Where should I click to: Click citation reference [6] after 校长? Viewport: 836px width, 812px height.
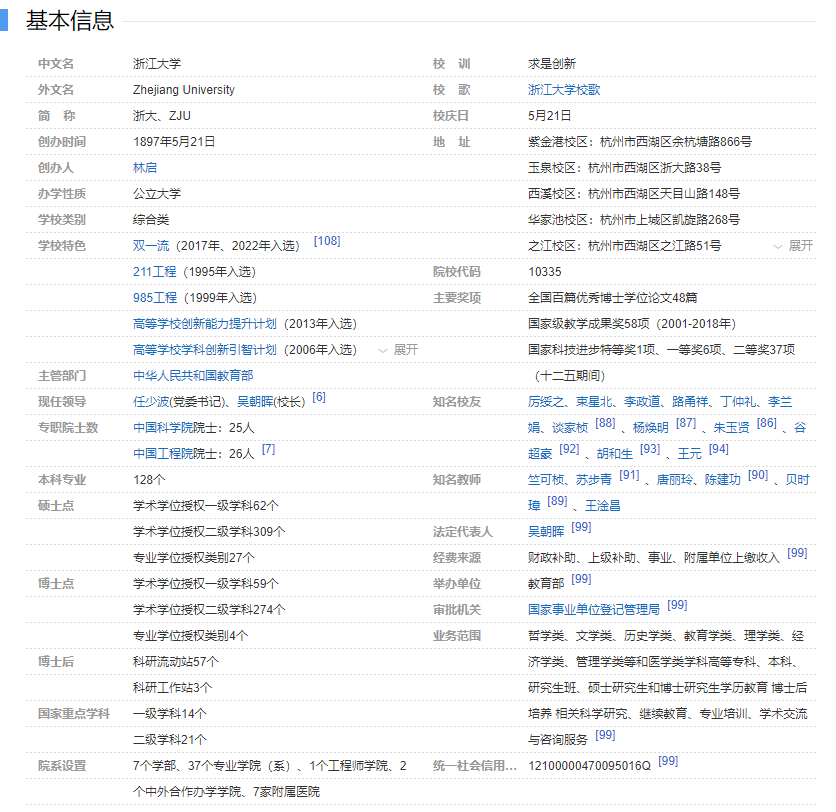319,397
